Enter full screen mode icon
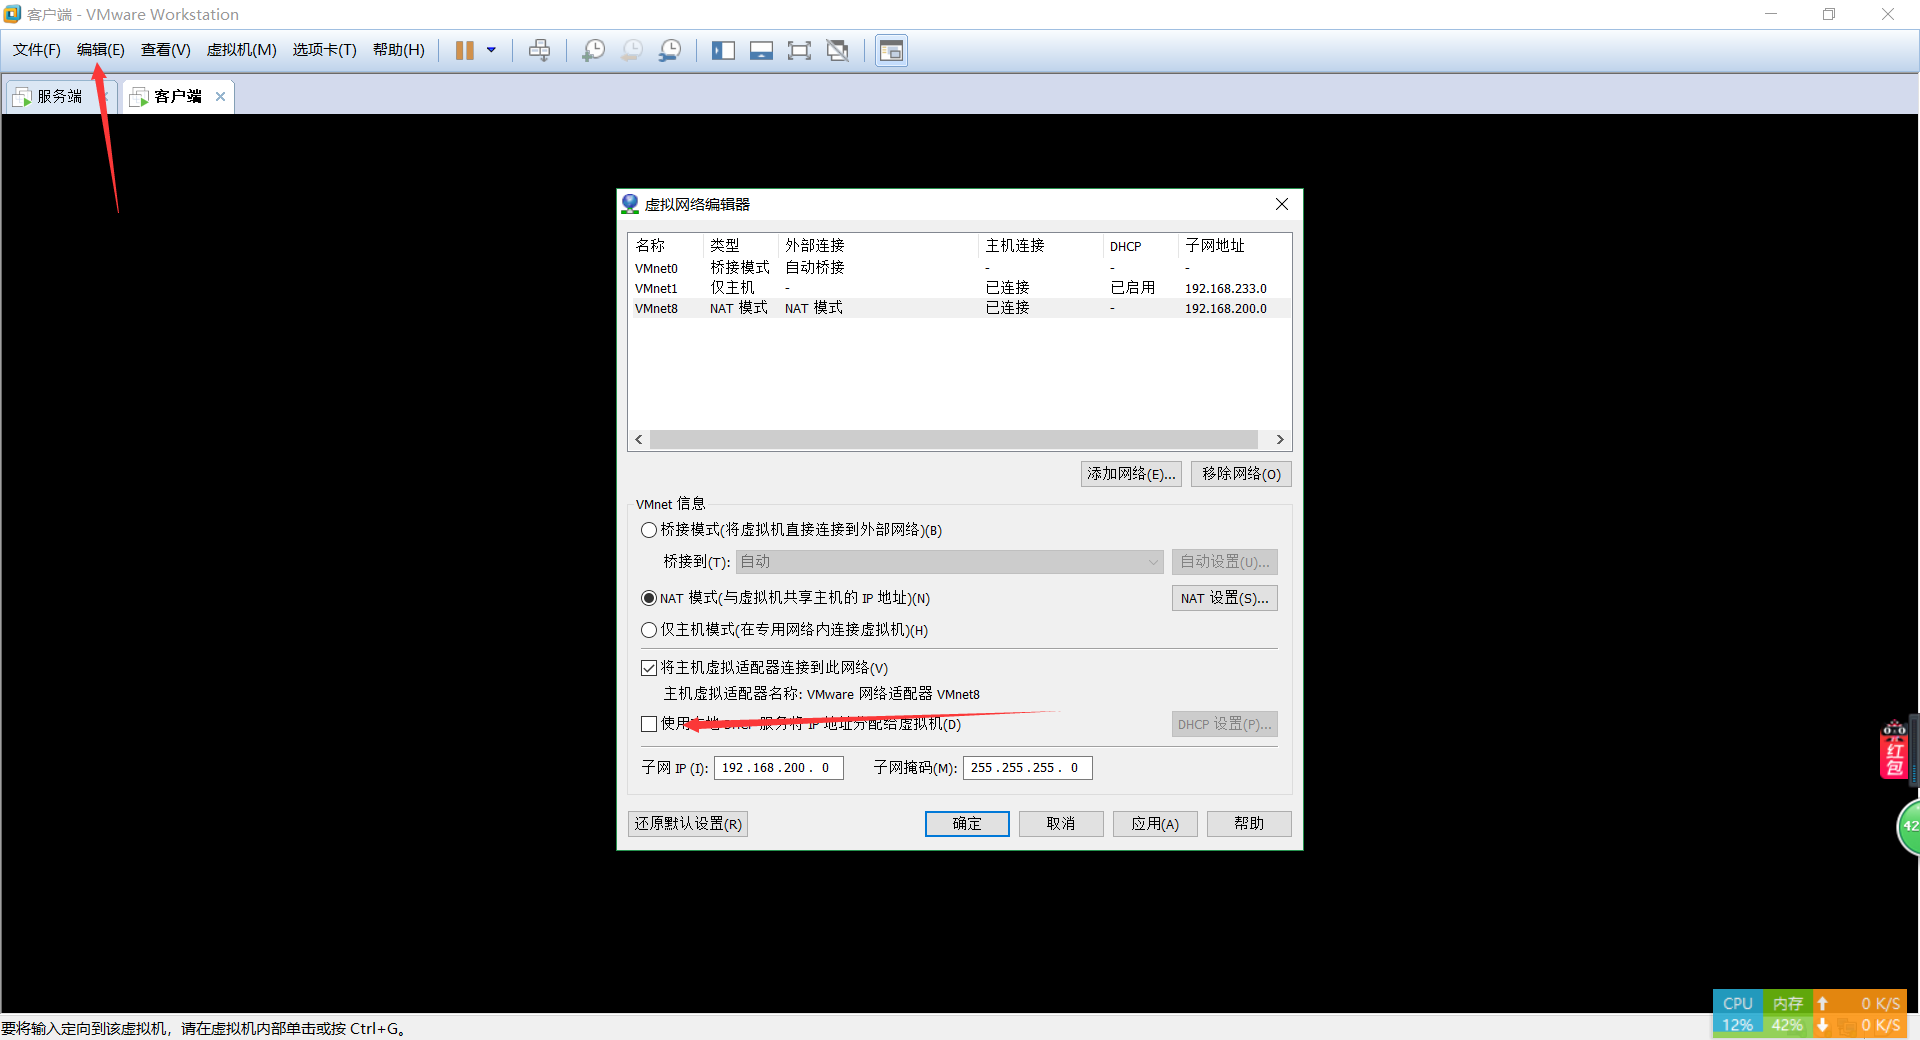Image resolution: width=1920 pixels, height=1040 pixels. (799, 50)
